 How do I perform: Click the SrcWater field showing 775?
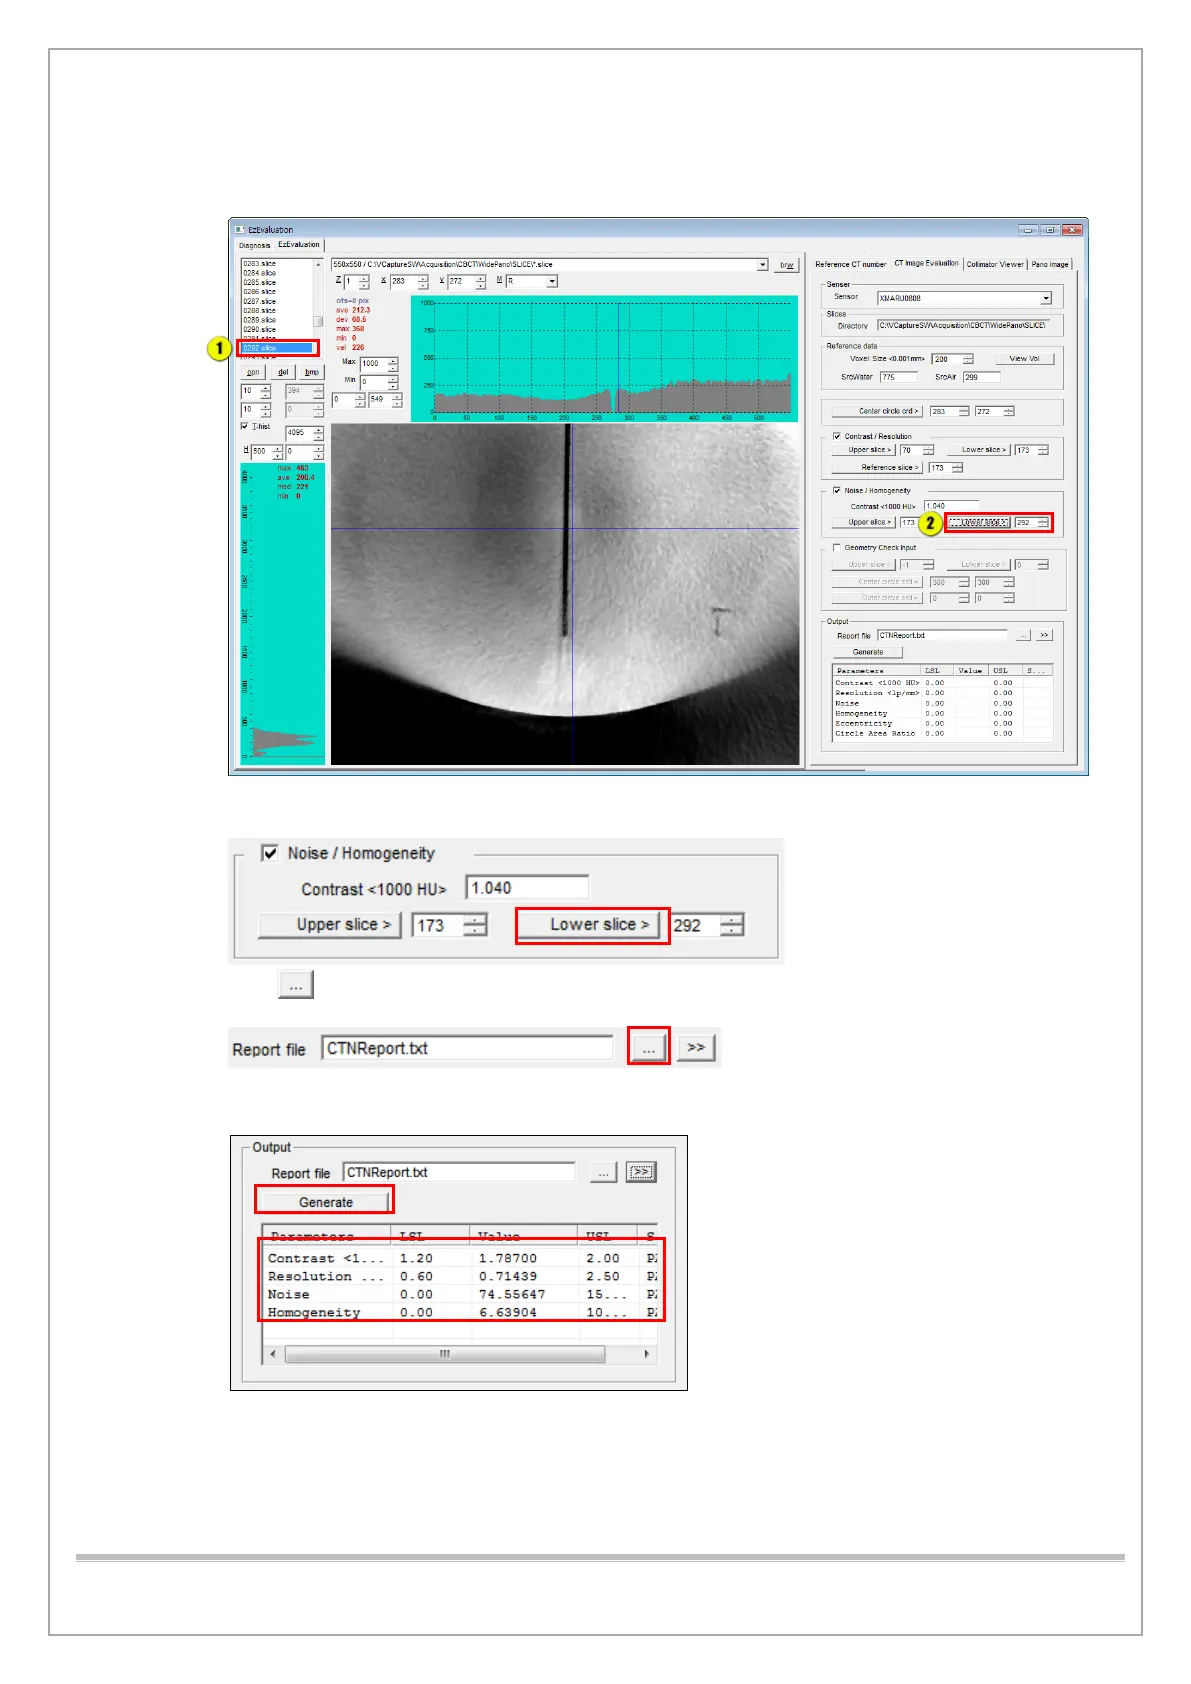[898, 377]
